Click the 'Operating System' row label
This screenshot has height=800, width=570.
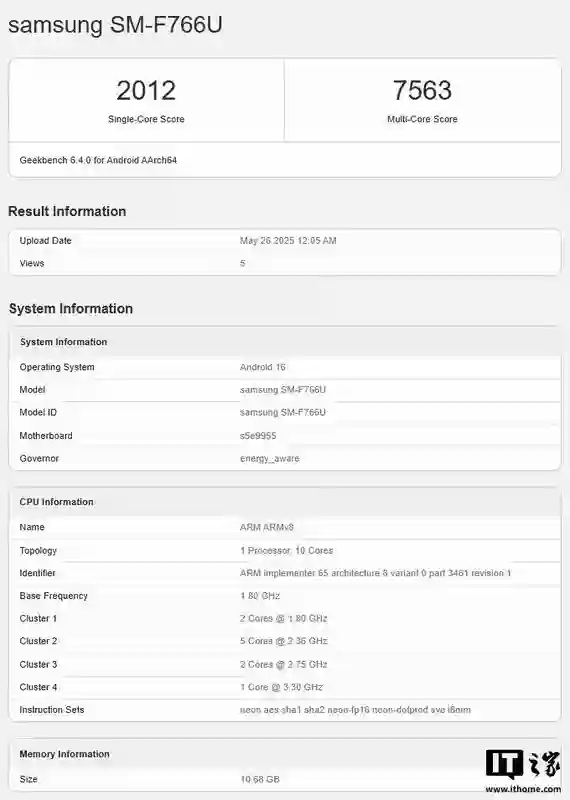[x=57, y=367]
